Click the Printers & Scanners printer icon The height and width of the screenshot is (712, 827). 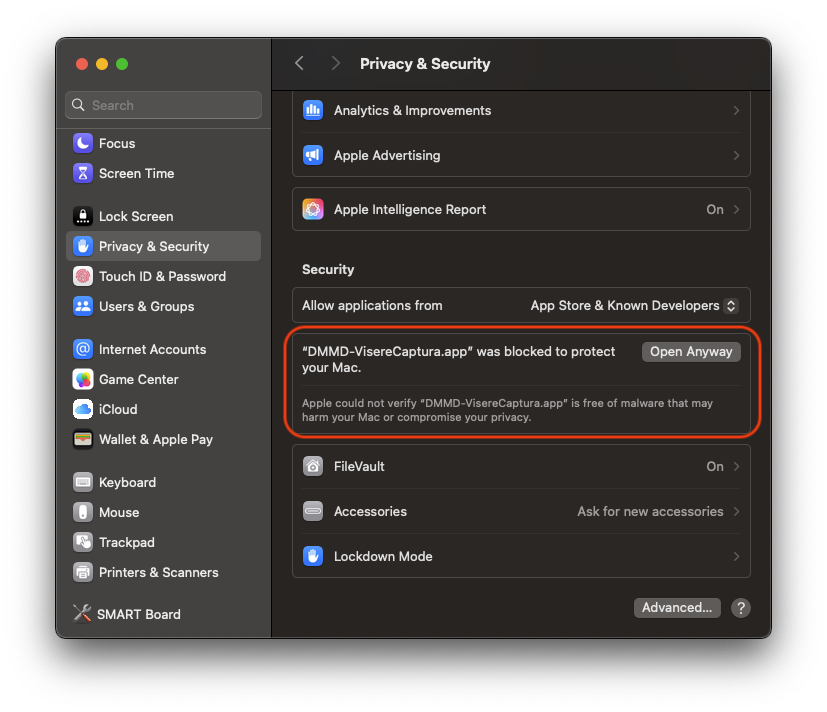(x=83, y=572)
